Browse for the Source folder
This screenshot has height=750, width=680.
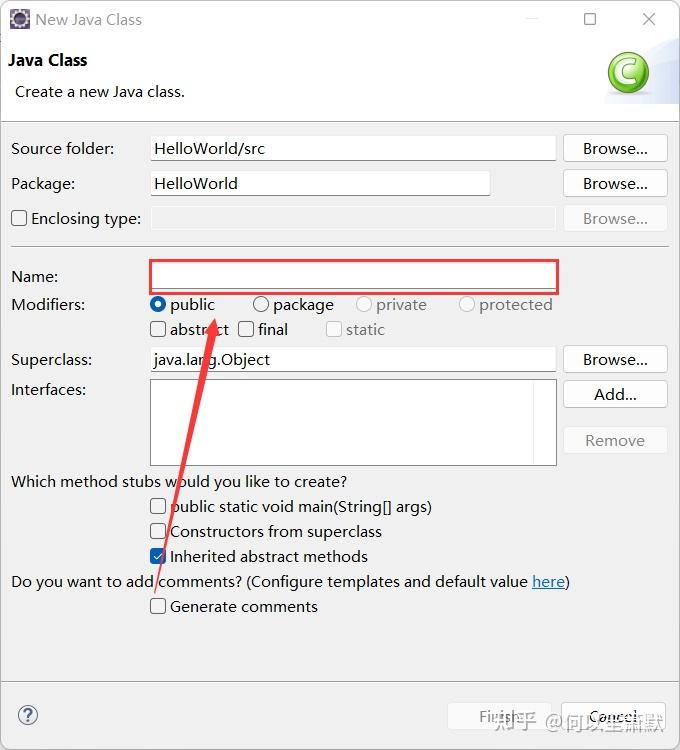(615, 148)
